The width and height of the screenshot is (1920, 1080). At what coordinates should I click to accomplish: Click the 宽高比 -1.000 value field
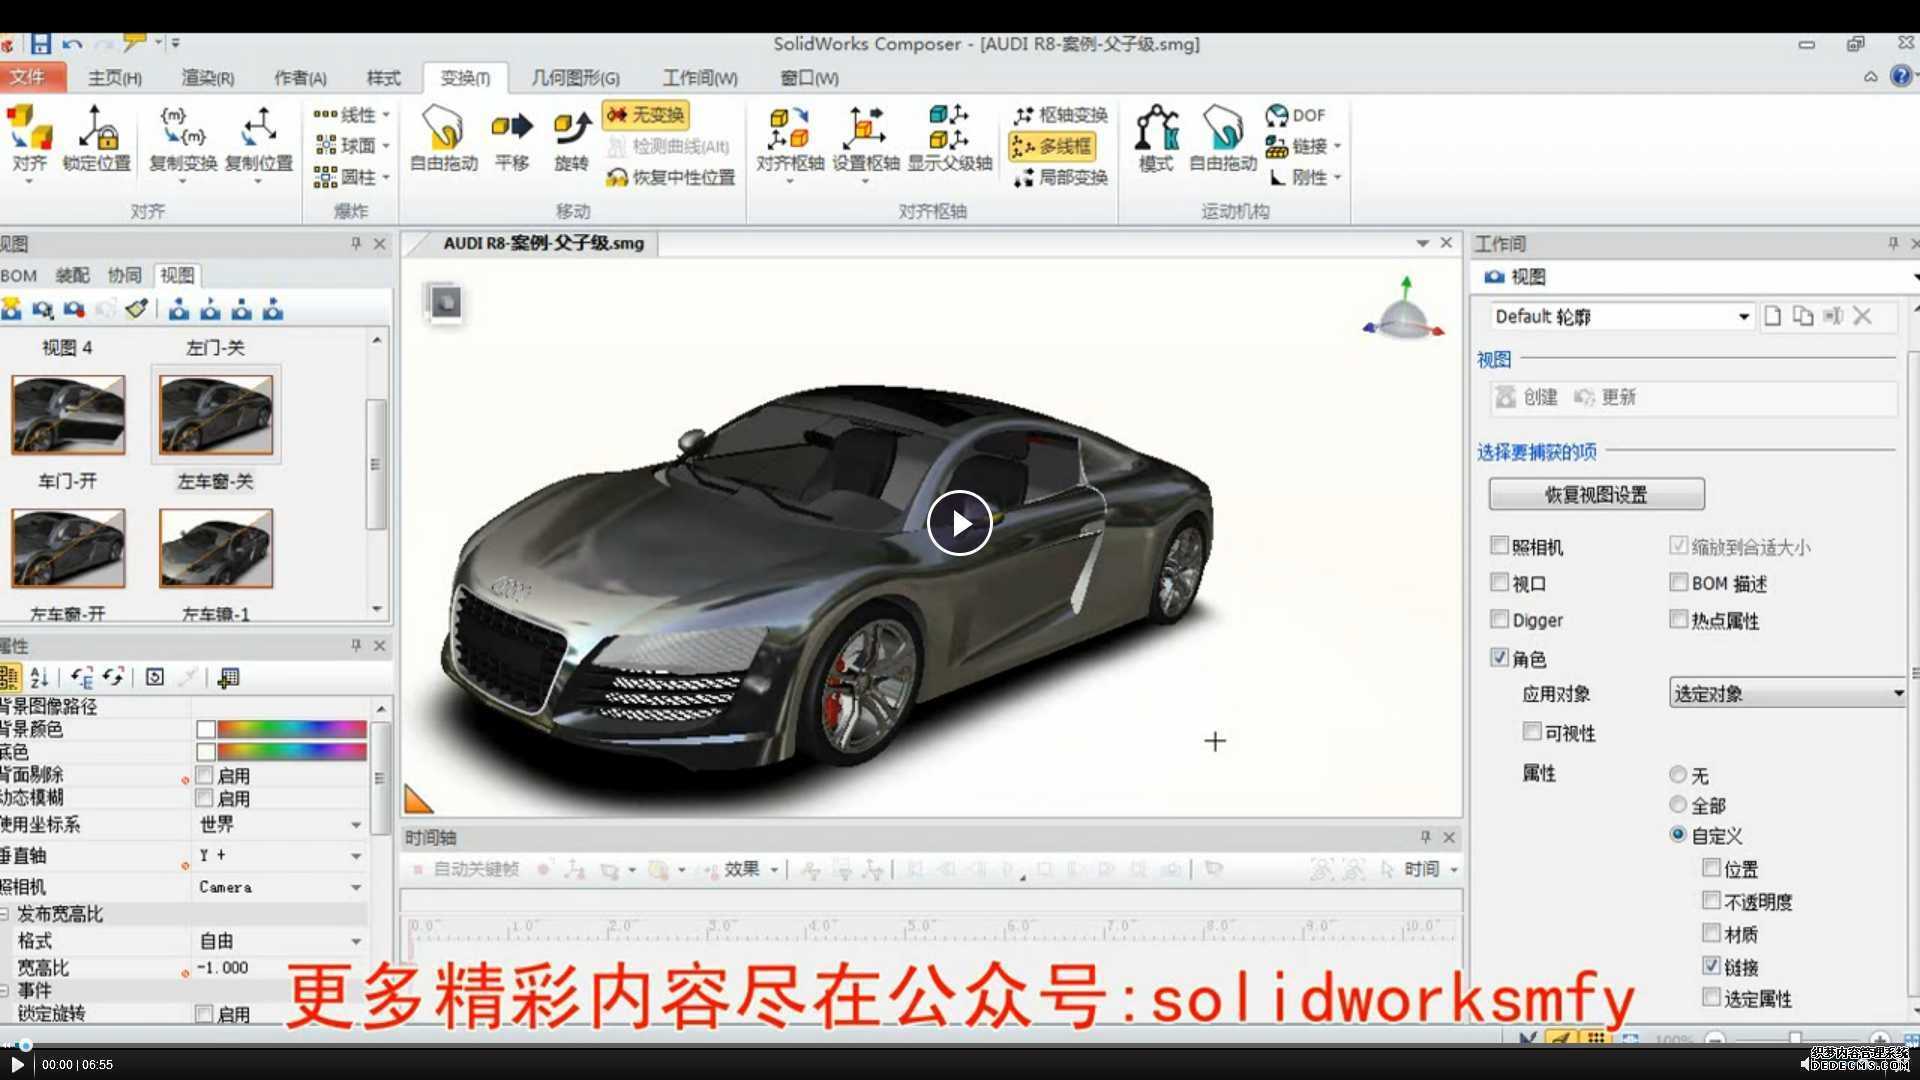[280, 967]
